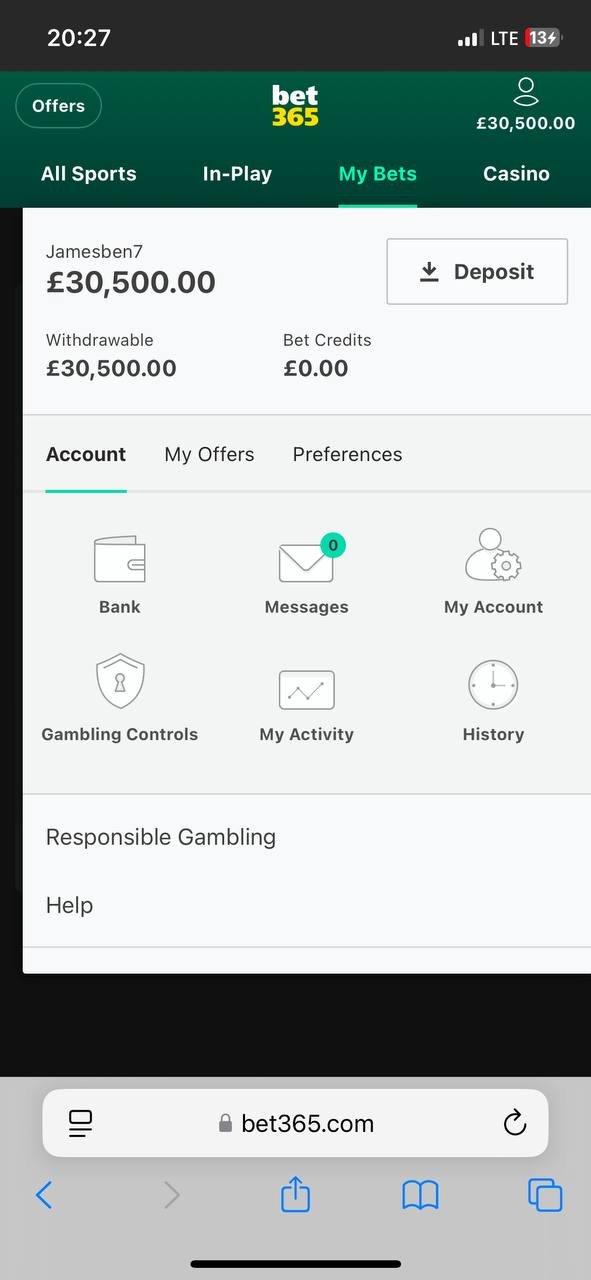Go to the In-Play section
The width and height of the screenshot is (591, 1280).
(x=237, y=174)
